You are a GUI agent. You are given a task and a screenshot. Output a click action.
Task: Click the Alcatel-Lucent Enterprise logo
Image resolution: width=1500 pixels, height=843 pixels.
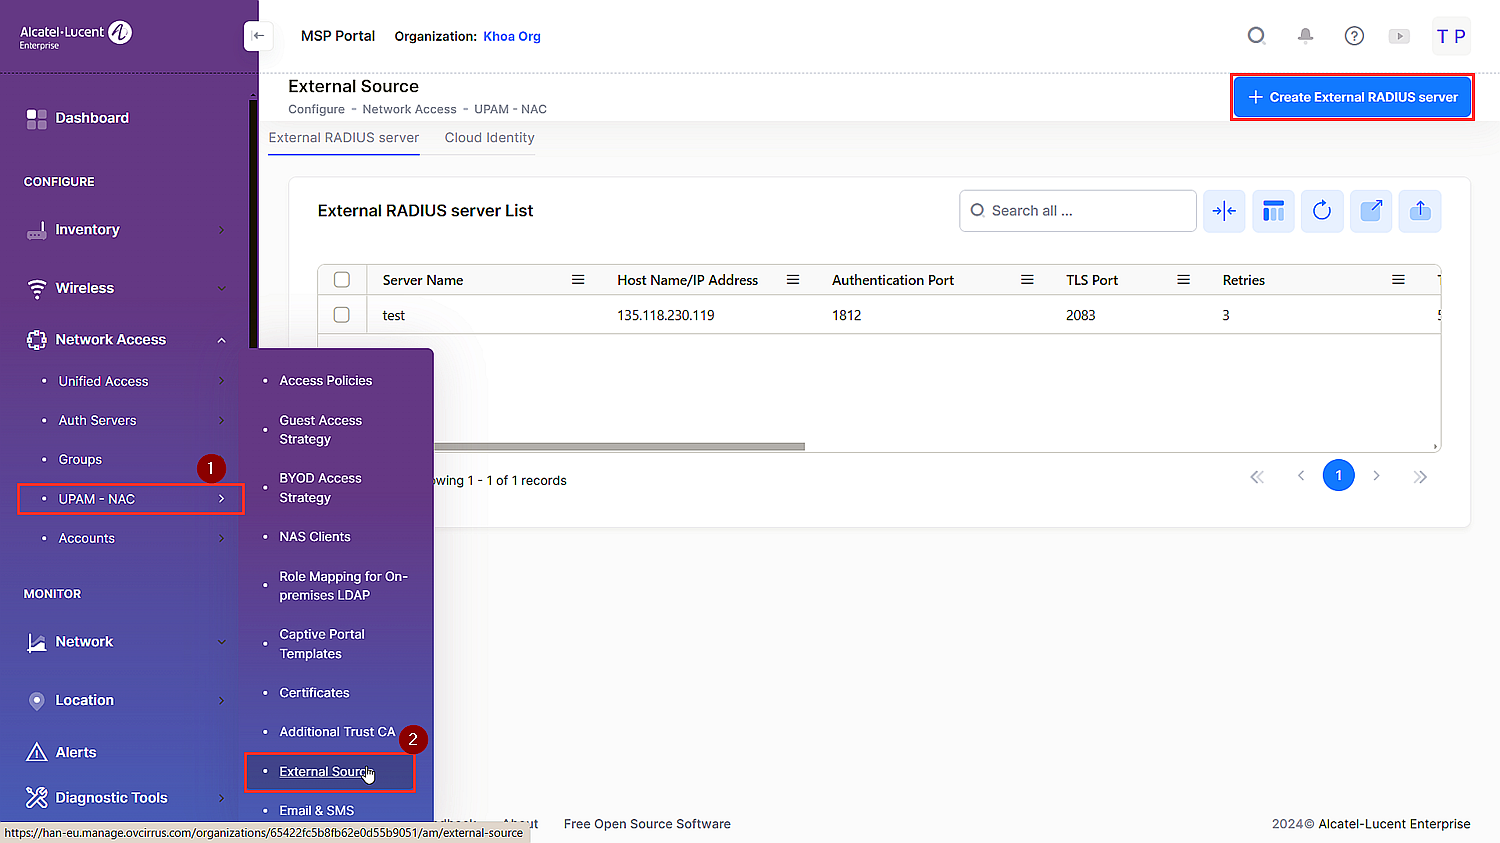pos(76,36)
